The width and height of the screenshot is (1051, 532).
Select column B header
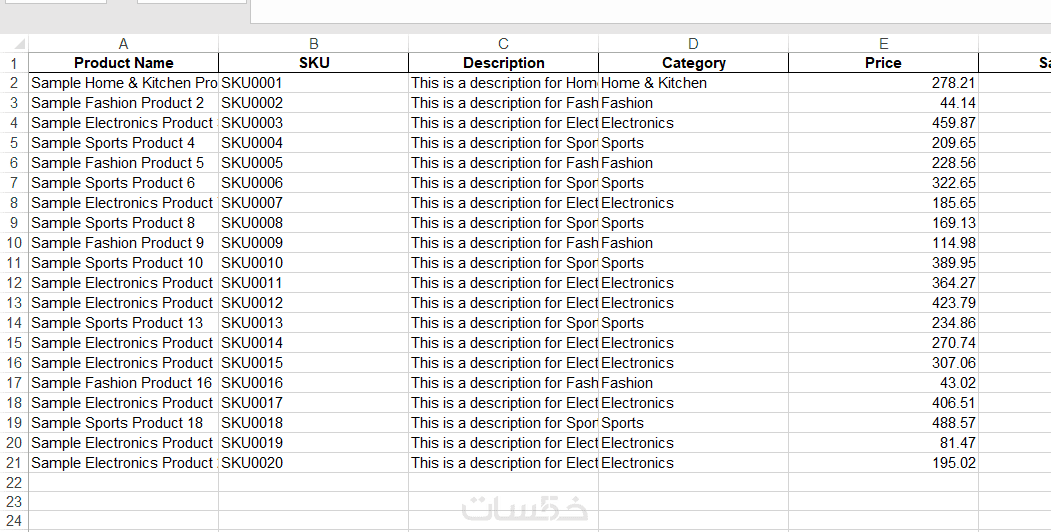click(313, 43)
